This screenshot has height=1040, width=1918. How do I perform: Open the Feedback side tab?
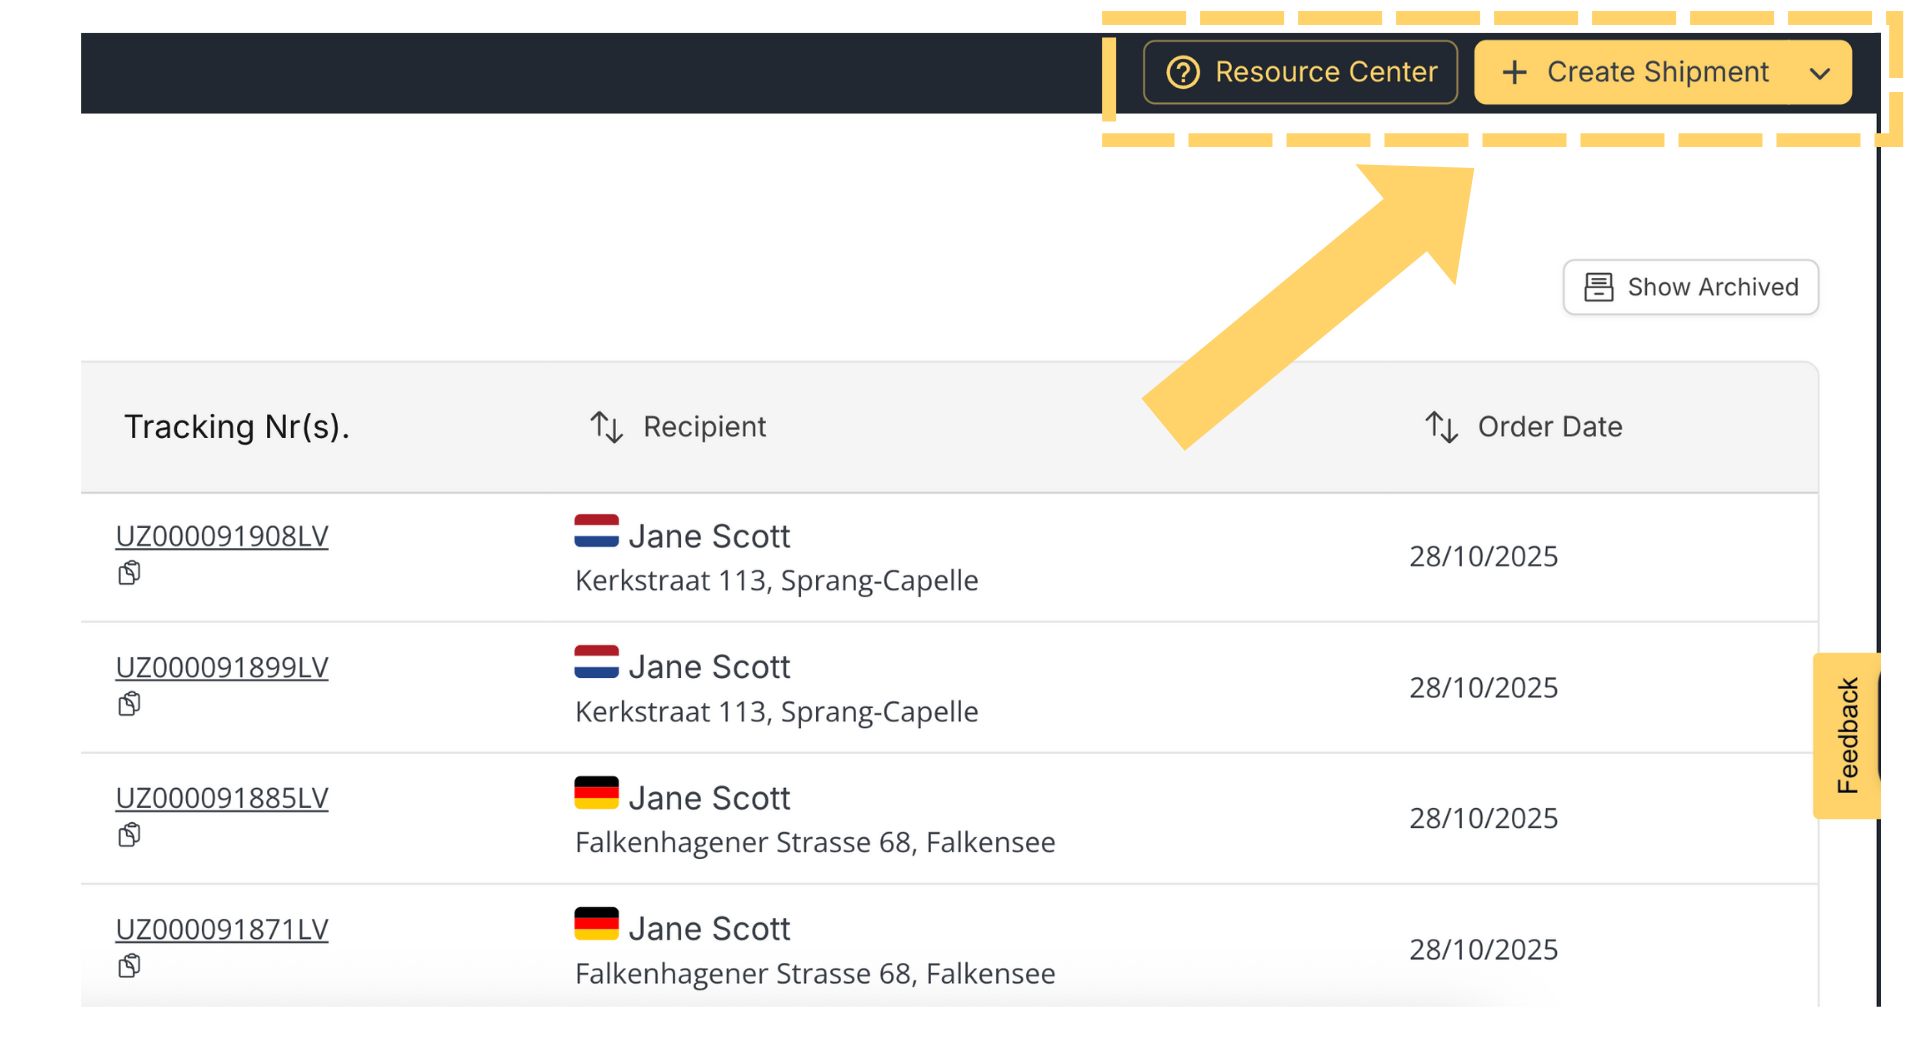click(x=1847, y=736)
